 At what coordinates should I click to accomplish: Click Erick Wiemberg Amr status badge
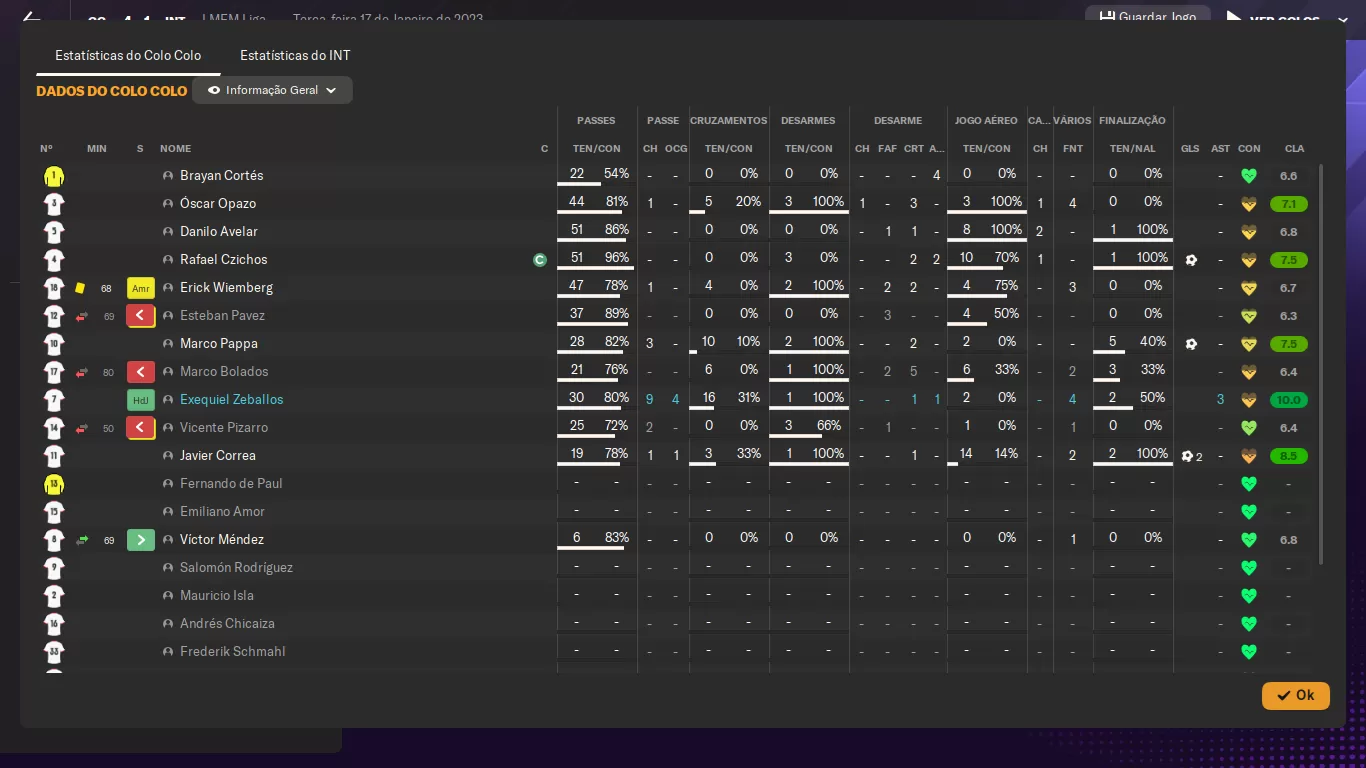pos(141,288)
